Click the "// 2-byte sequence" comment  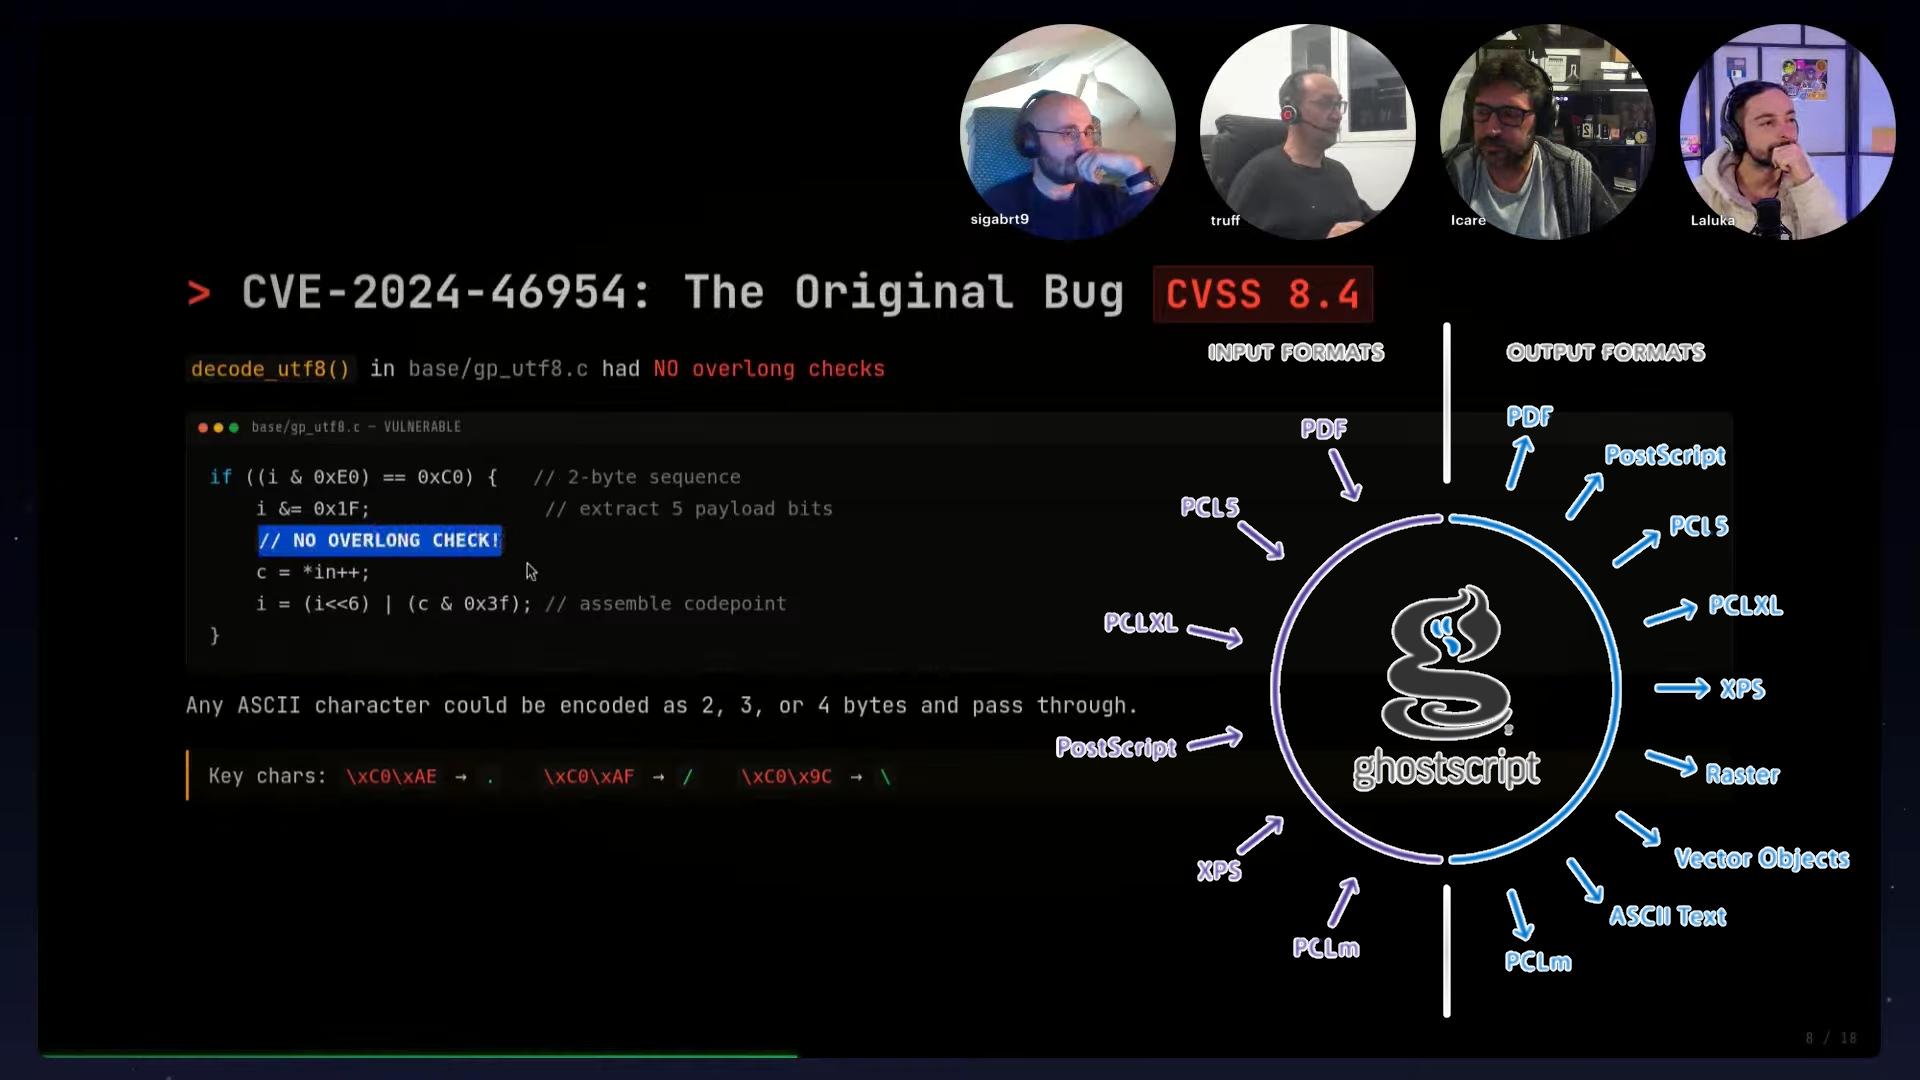tap(637, 477)
